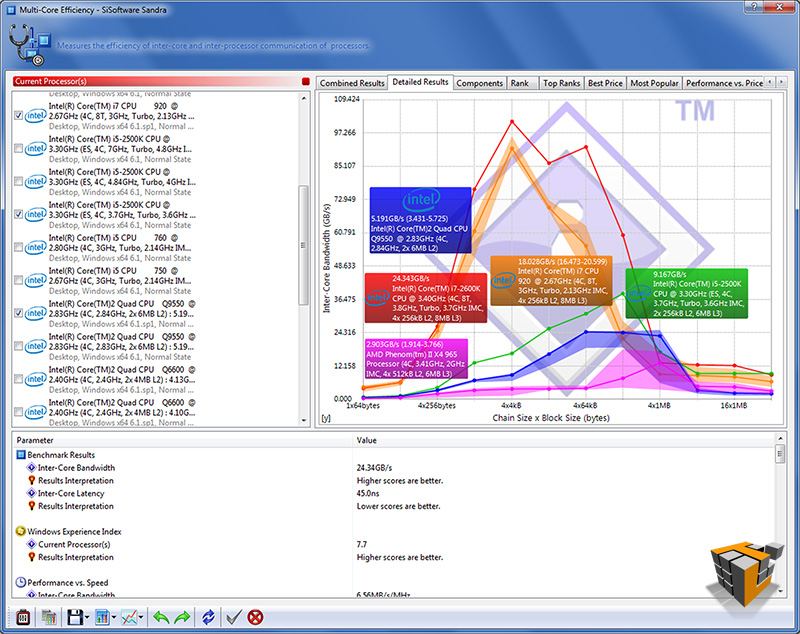The height and width of the screenshot is (634, 800).
Task: Click the green Core i5-2500K legend box
Action: click(687, 293)
